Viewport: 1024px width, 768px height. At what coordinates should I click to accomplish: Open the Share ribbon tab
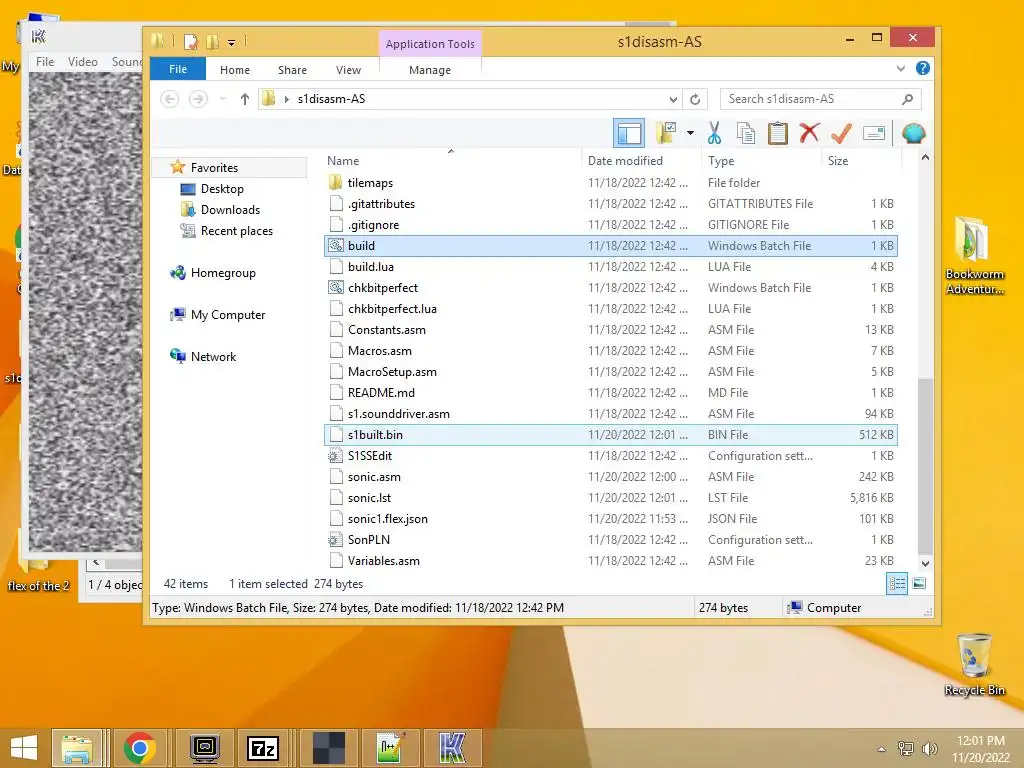tap(292, 70)
